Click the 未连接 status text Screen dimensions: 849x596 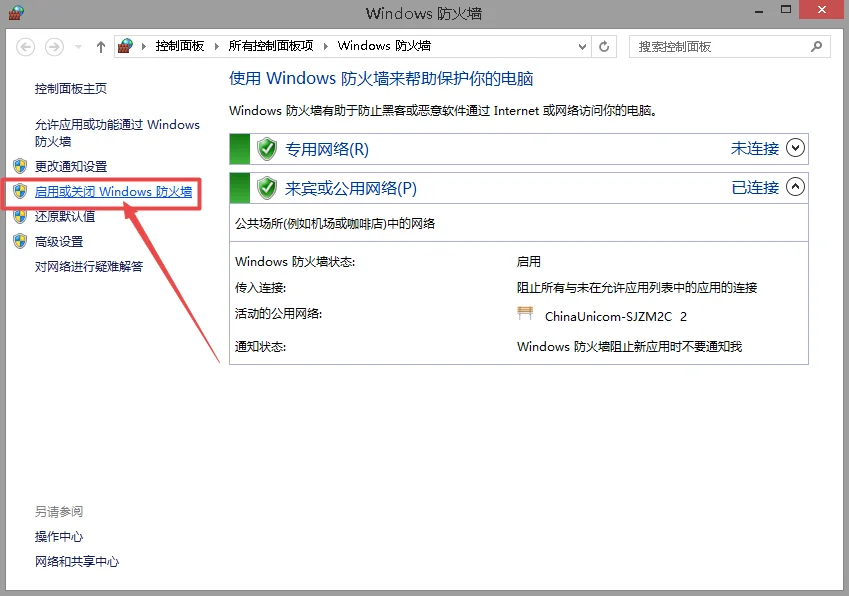coord(754,148)
